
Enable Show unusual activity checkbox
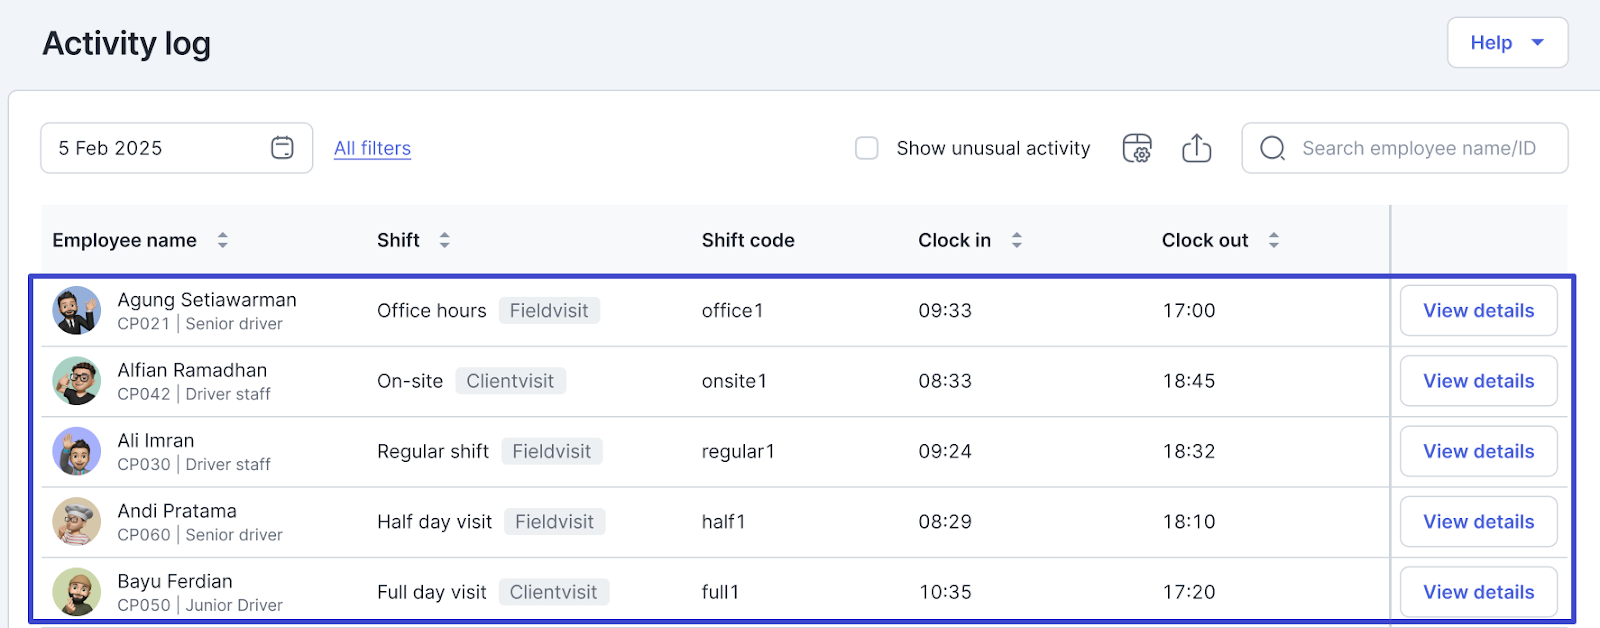click(x=867, y=148)
